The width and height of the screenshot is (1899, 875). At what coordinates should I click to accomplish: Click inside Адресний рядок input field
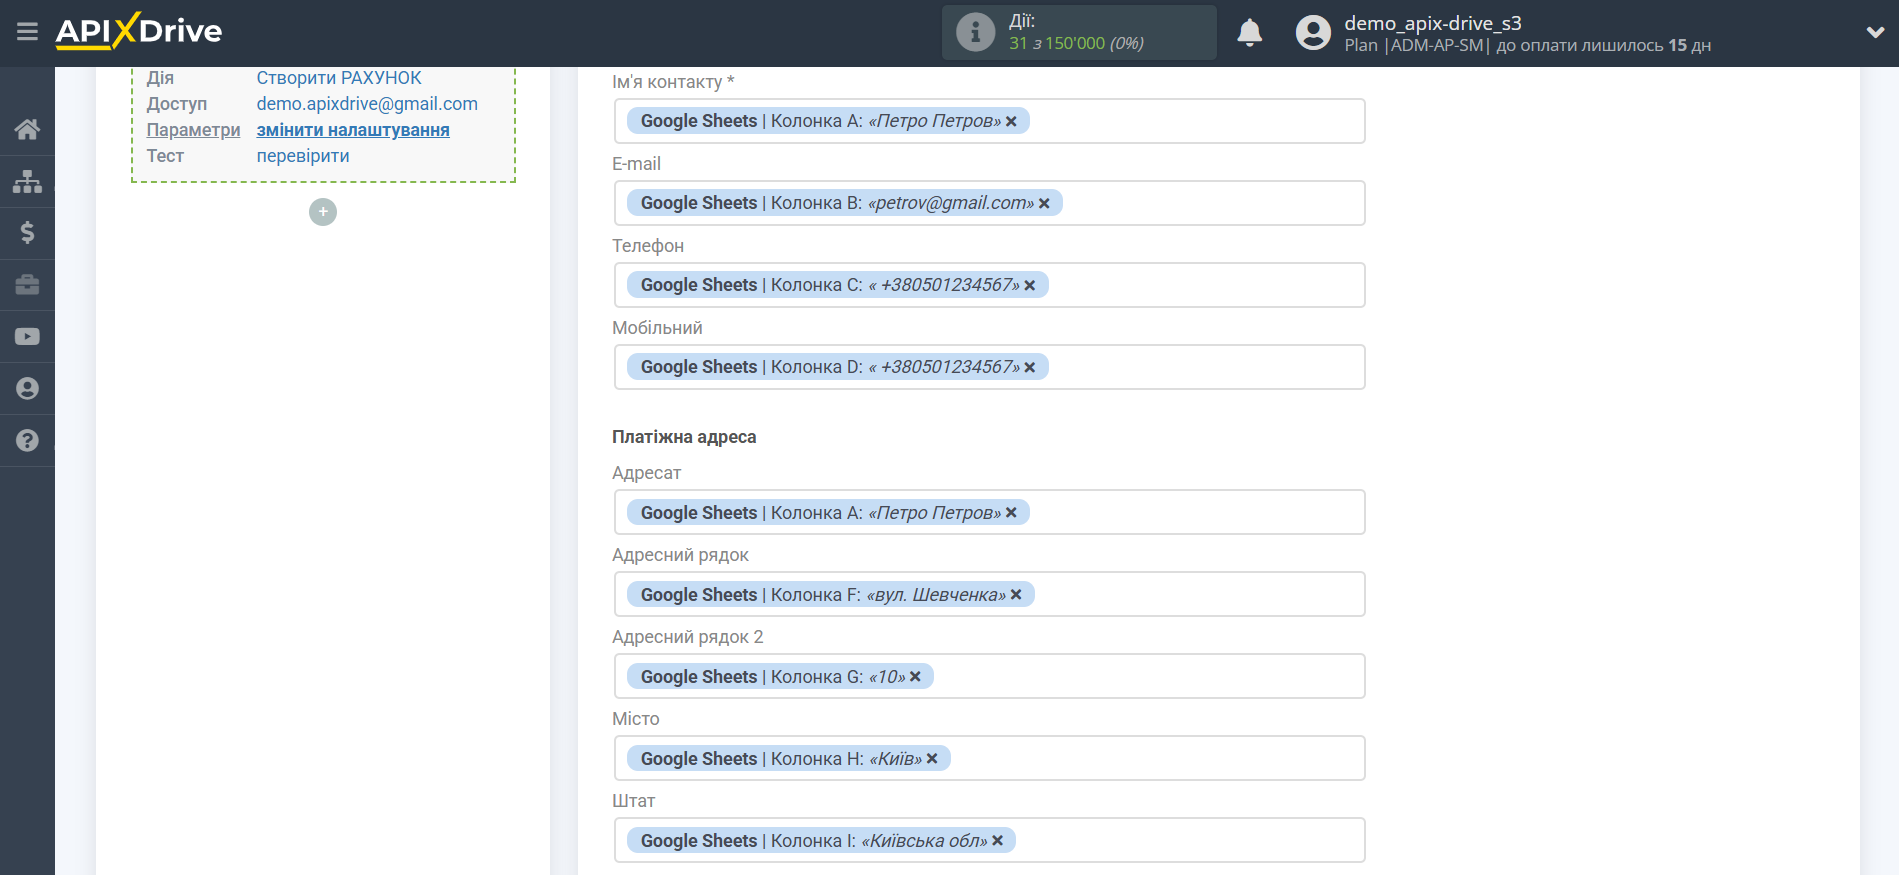pyautogui.click(x=989, y=594)
